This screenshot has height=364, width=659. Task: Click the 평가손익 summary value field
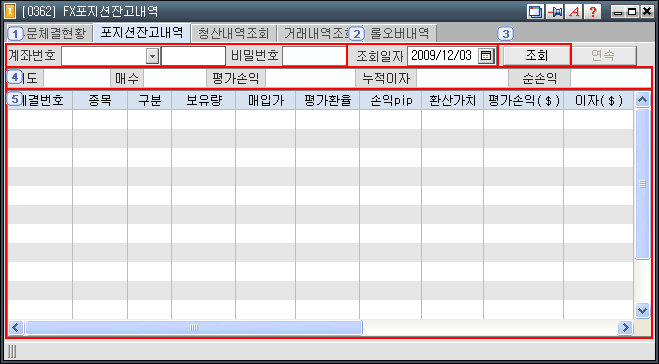pos(310,78)
